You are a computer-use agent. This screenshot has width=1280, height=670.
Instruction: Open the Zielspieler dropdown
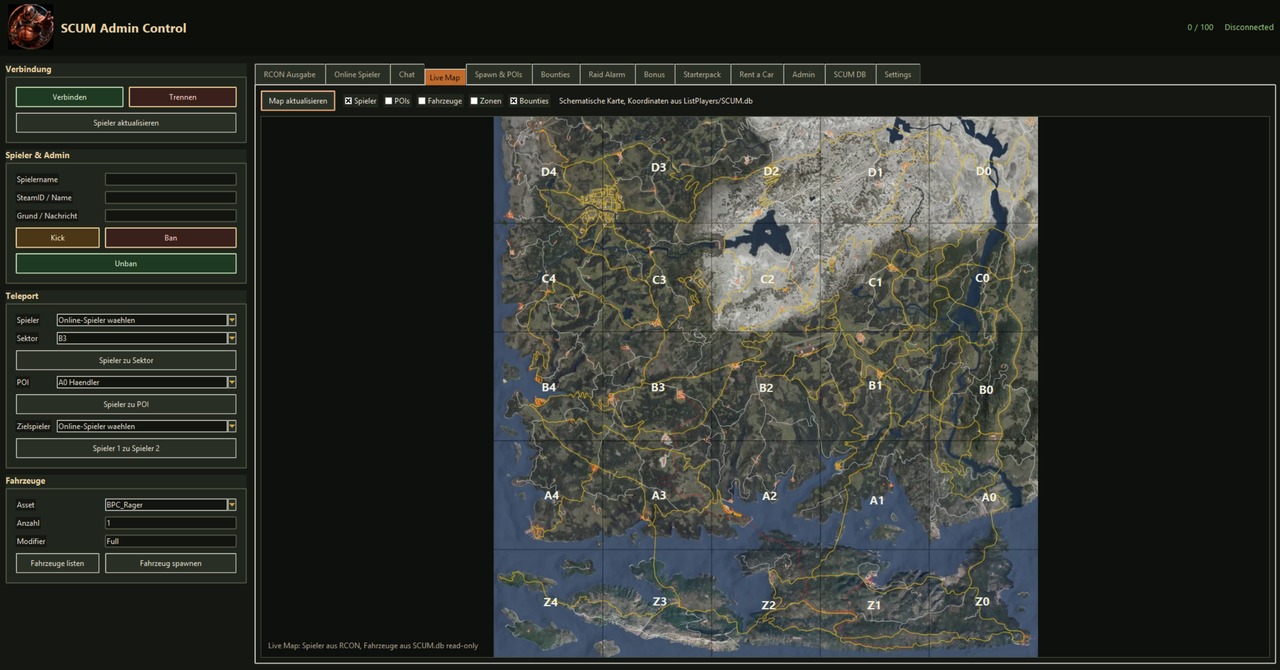tap(146, 426)
